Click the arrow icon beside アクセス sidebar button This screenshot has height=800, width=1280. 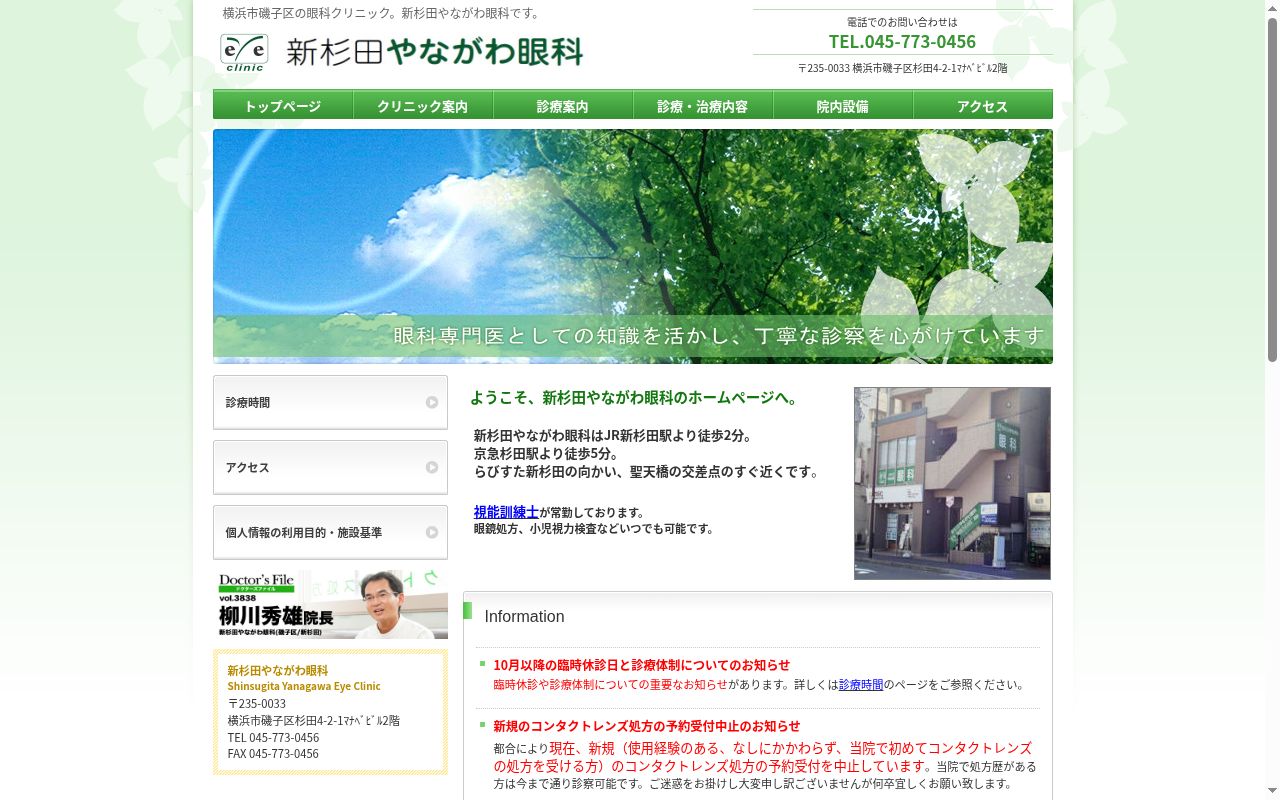432,467
